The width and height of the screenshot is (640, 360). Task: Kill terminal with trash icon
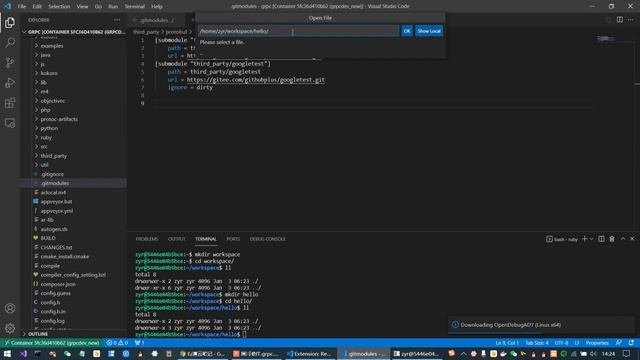[x=612, y=239]
